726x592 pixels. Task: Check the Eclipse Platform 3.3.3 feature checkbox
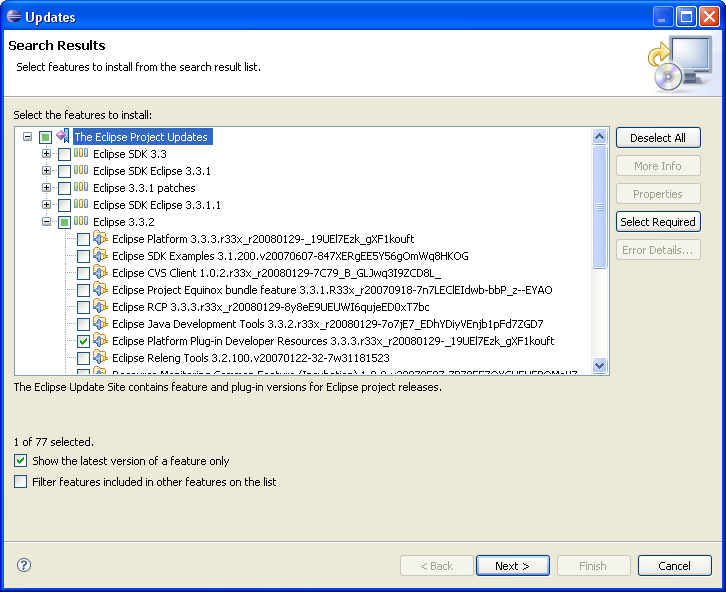(83, 239)
